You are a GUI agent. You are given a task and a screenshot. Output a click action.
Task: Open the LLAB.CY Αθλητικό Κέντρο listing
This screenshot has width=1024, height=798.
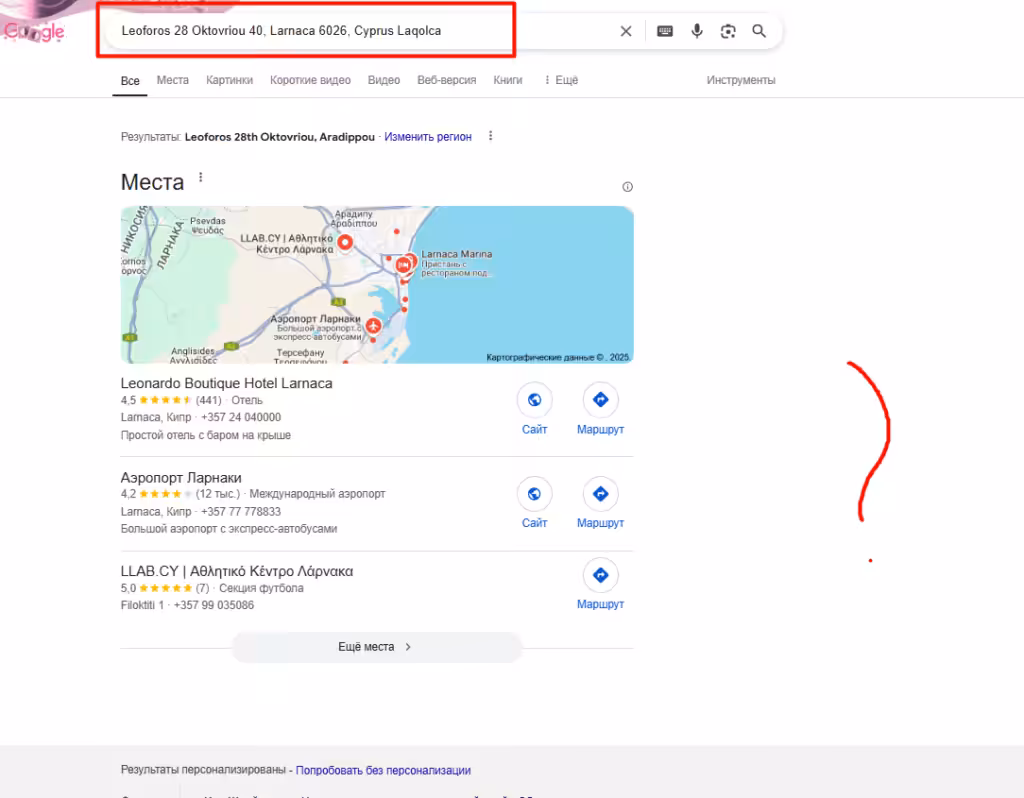(x=237, y=571)
